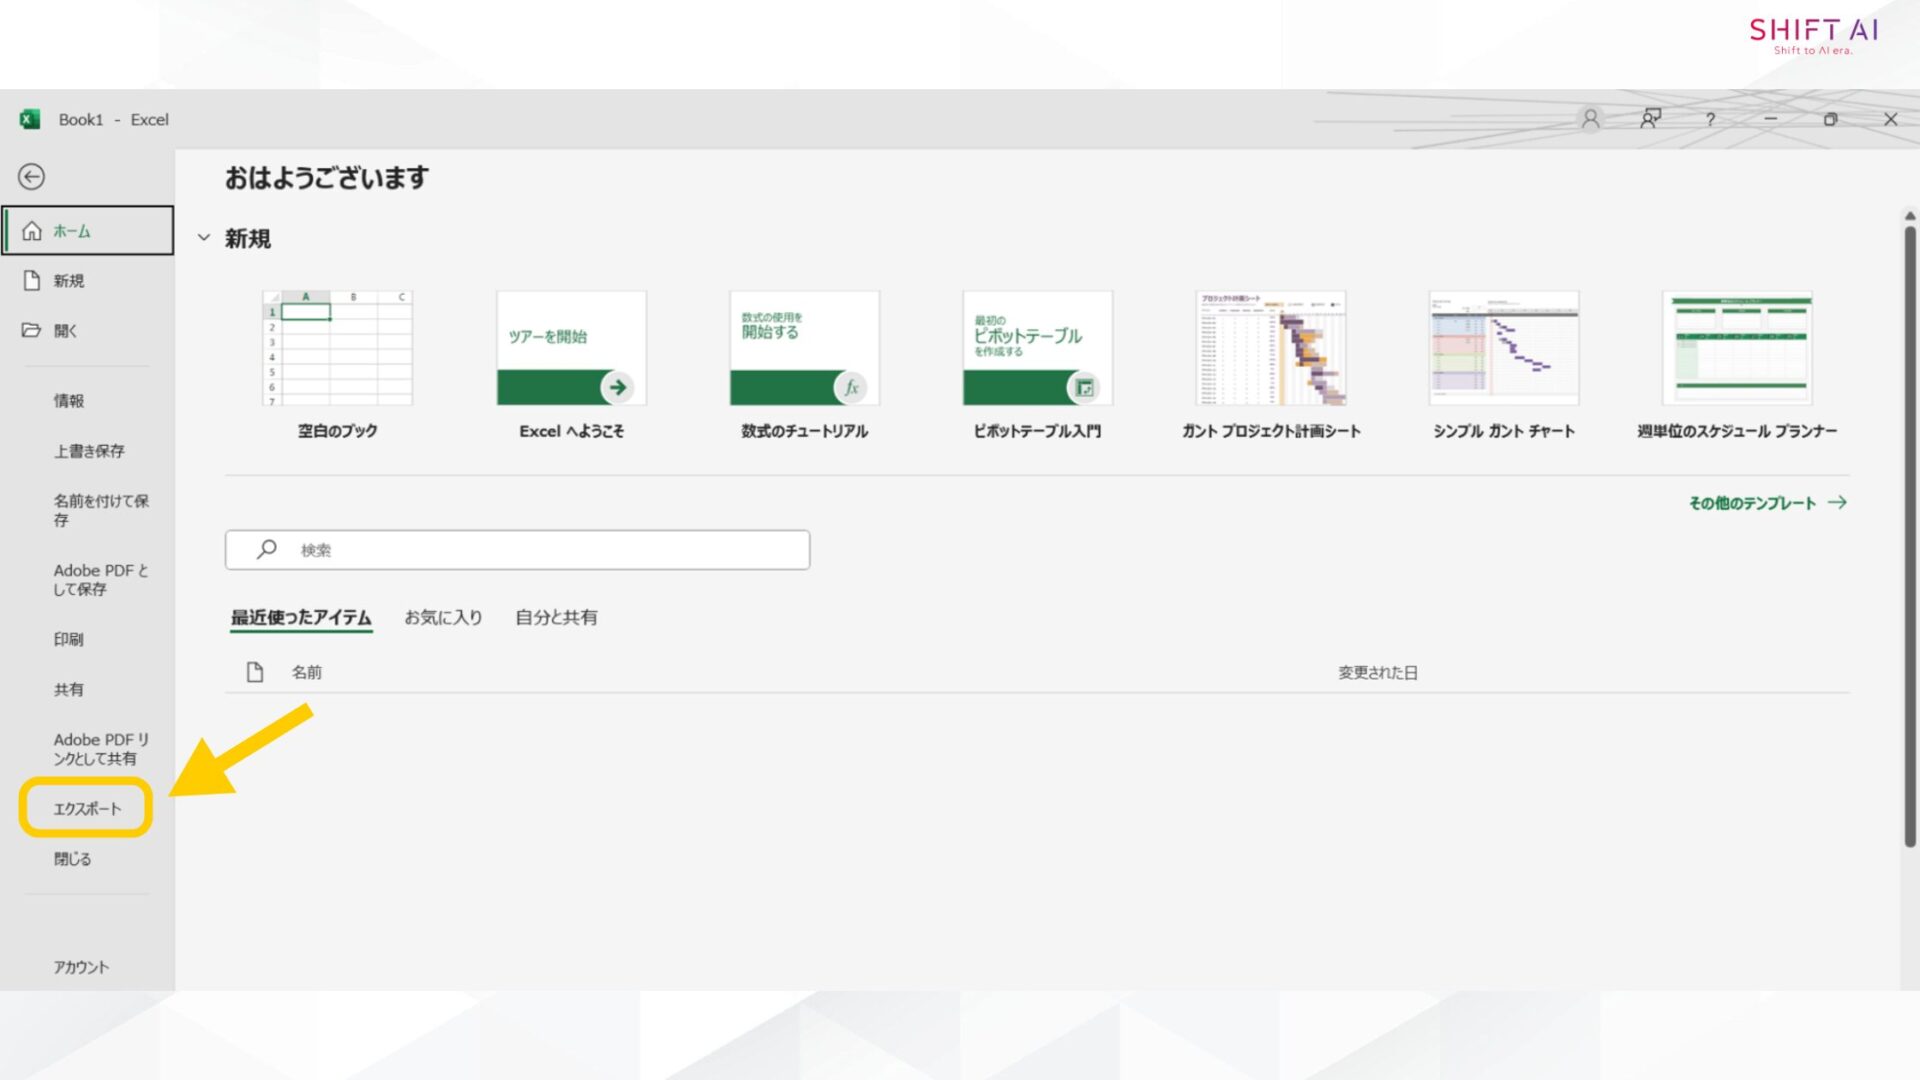Click the アカウント account option
The height and width of the screenshot is (1080, 1920).
pyautogui.click(x=81, y=967)
